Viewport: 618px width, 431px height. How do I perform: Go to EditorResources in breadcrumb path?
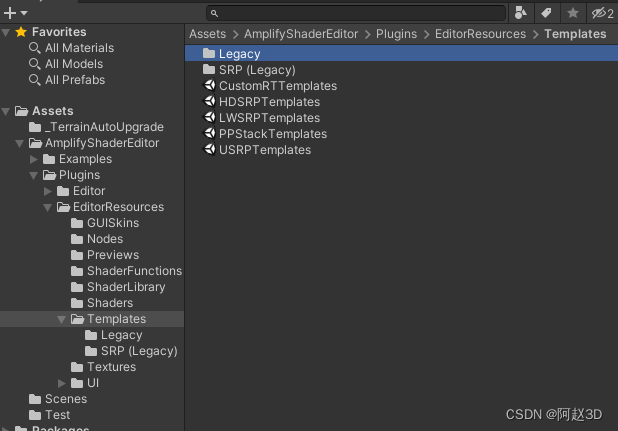[480, 34]
